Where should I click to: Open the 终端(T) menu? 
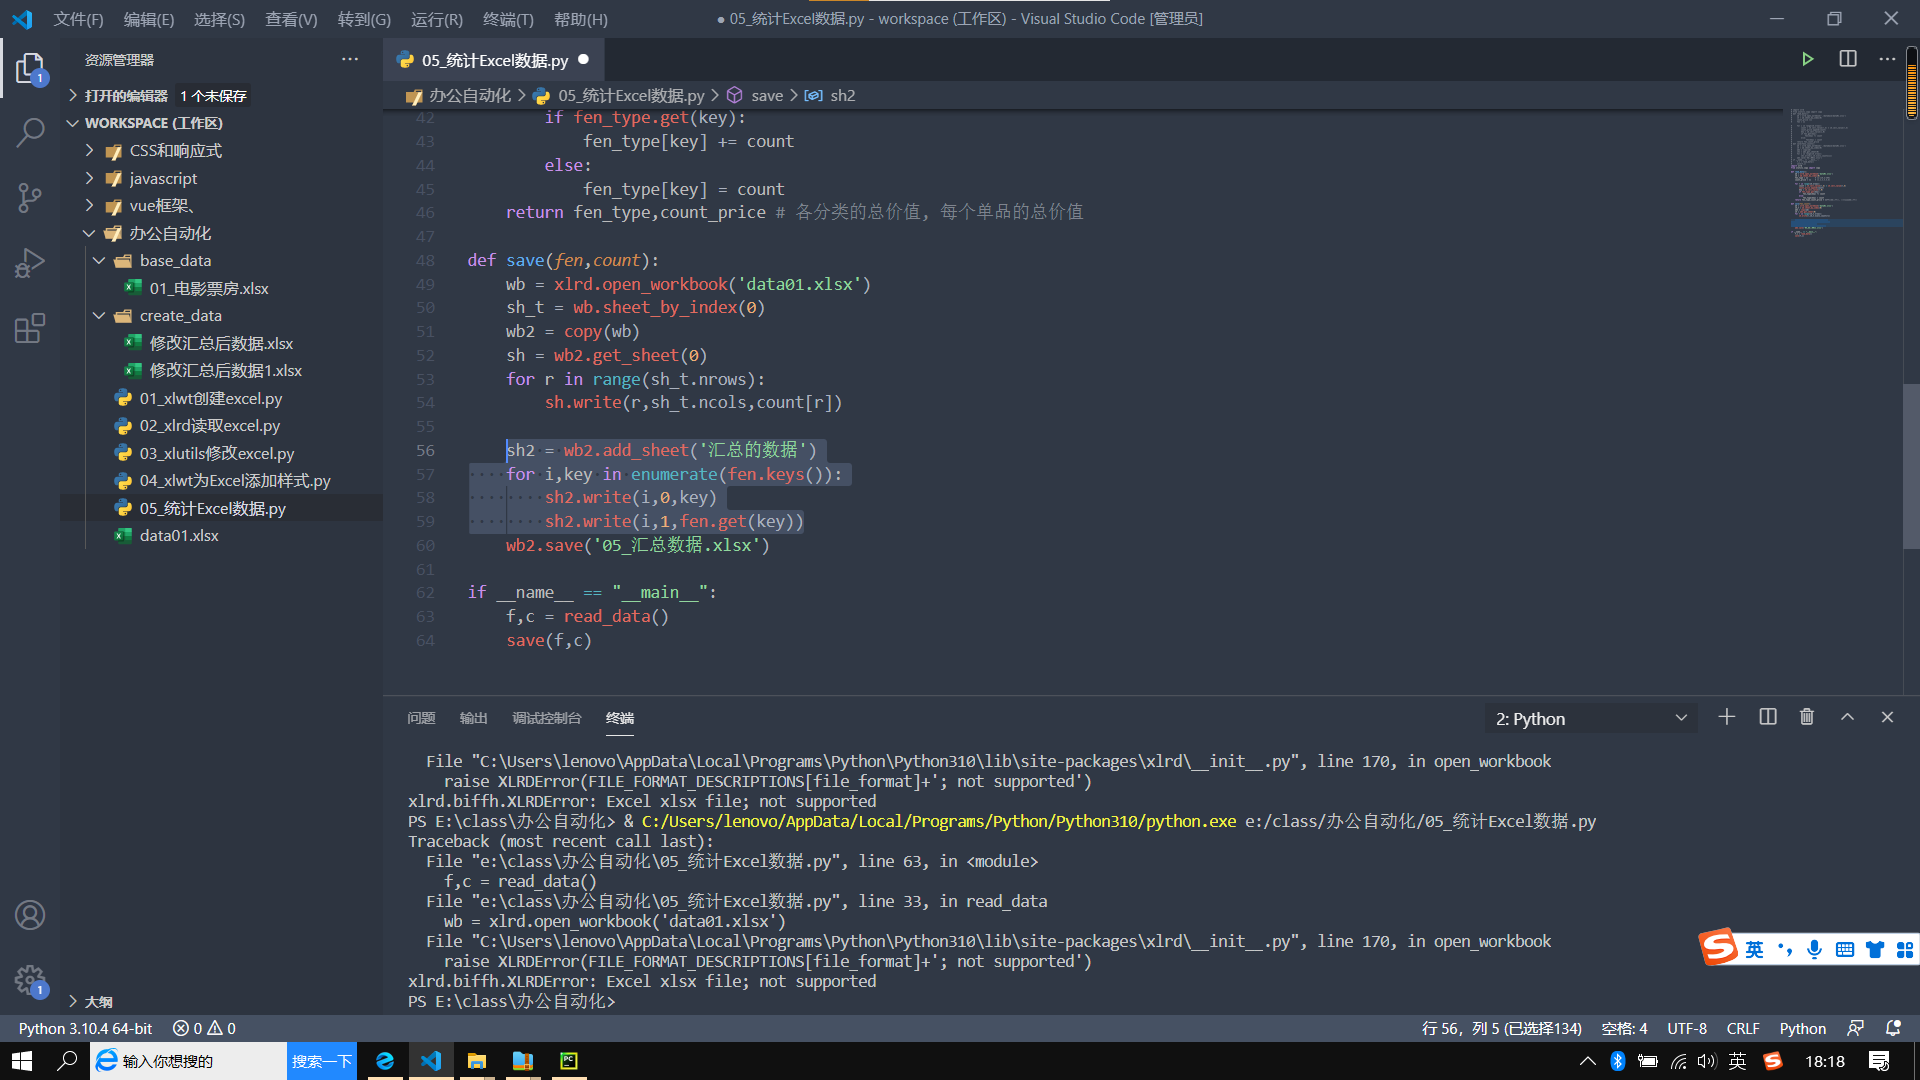508,19
